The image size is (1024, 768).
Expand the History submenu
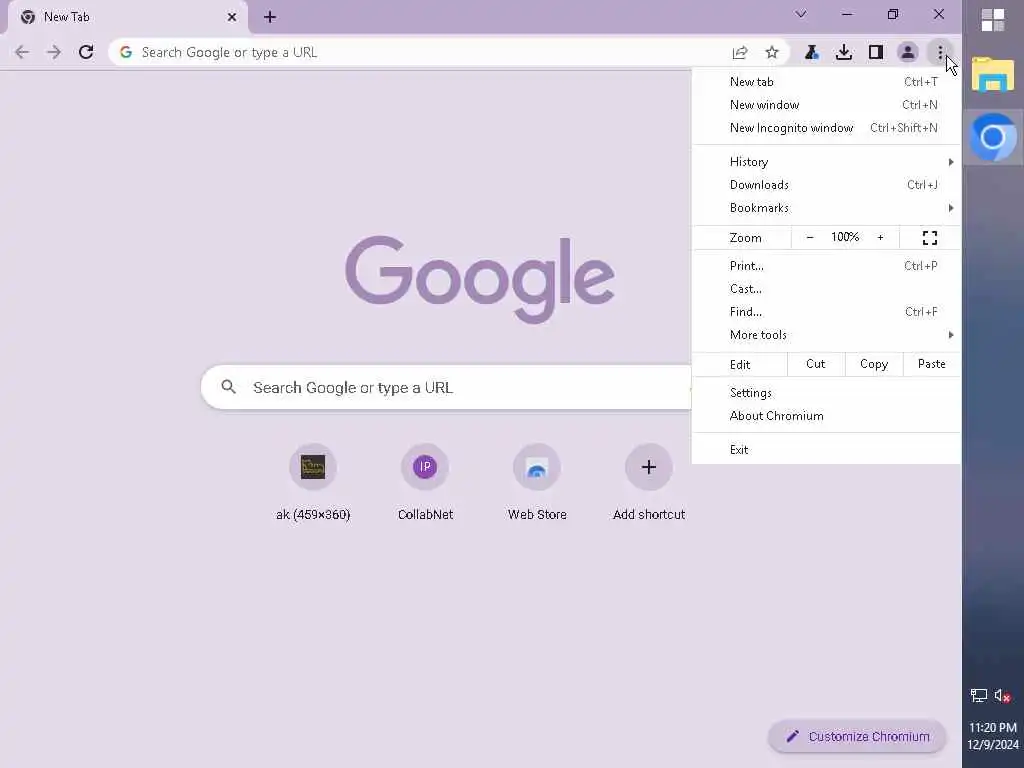pyautogui.click(x=826, y=162)
